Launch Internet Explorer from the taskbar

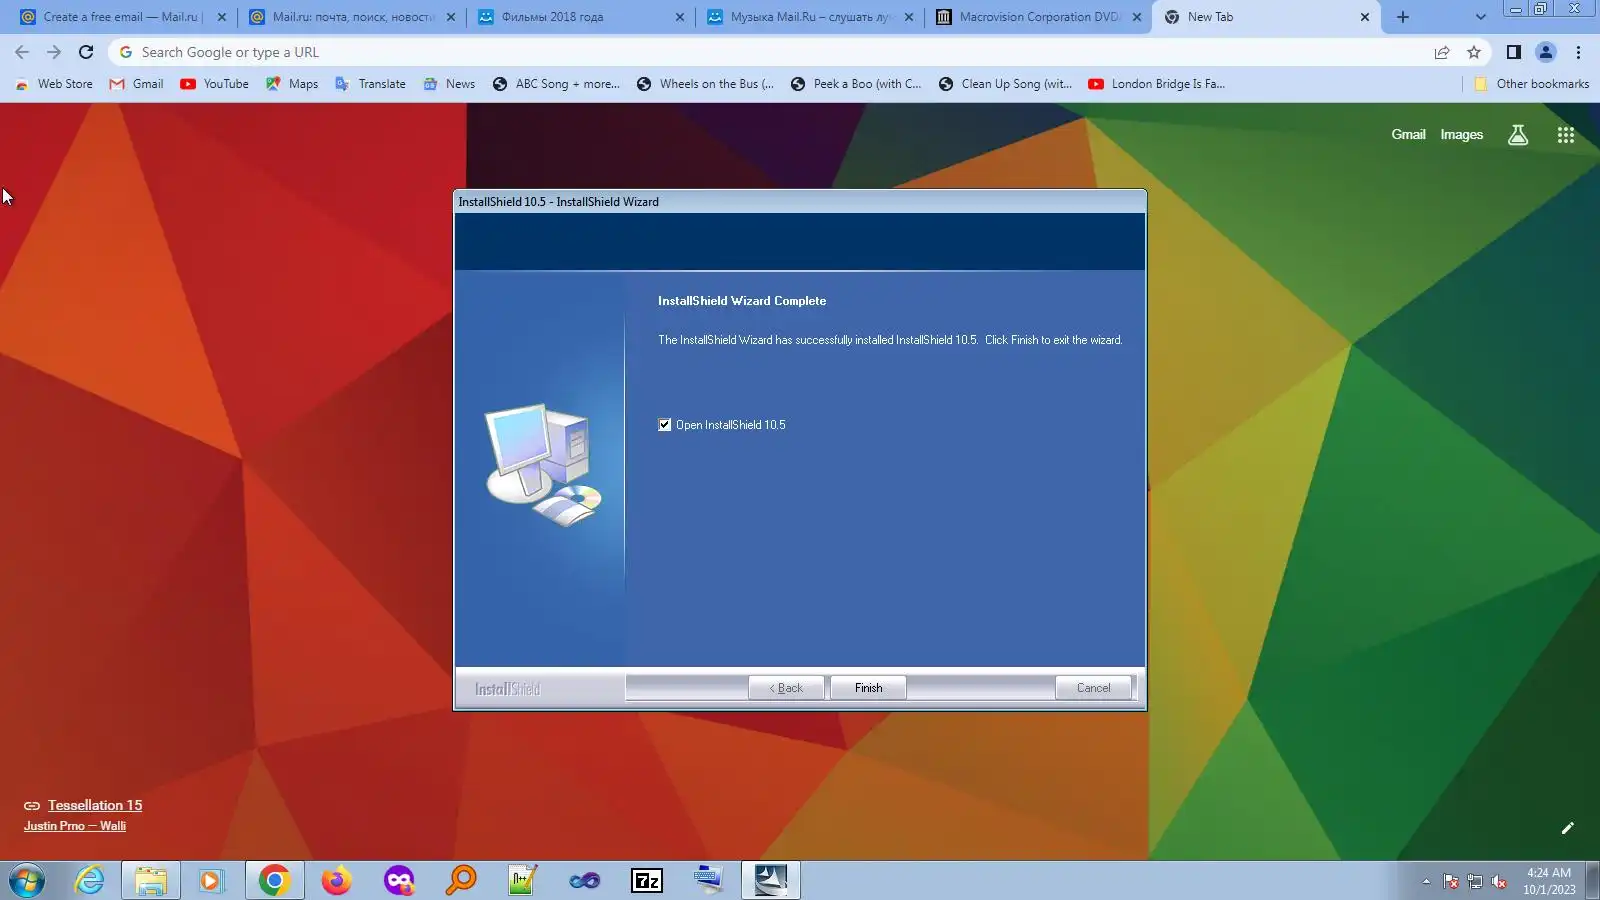click(90, 880)
